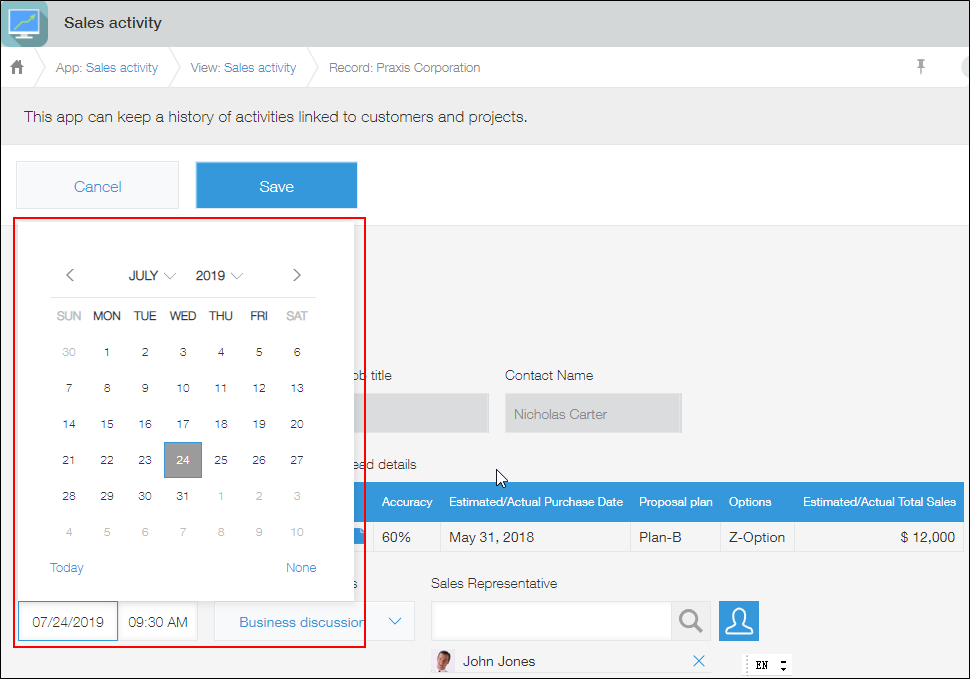Image resolution: width=970 pixels, height=679 pixels.
Task: Click the 09:30 AM time field
Action: point(157,621)
